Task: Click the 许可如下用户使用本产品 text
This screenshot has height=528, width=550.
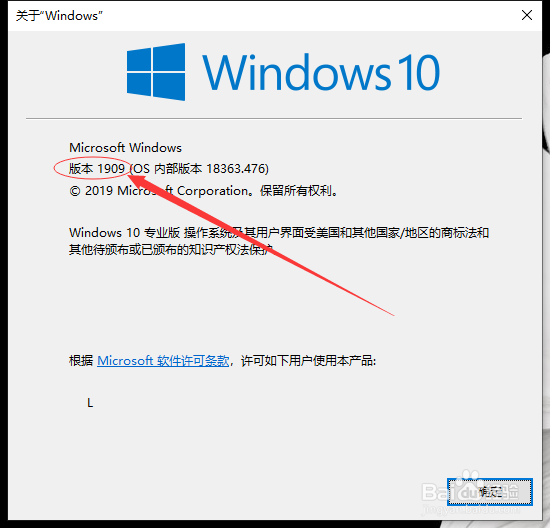Action: [x=308, y=361]
